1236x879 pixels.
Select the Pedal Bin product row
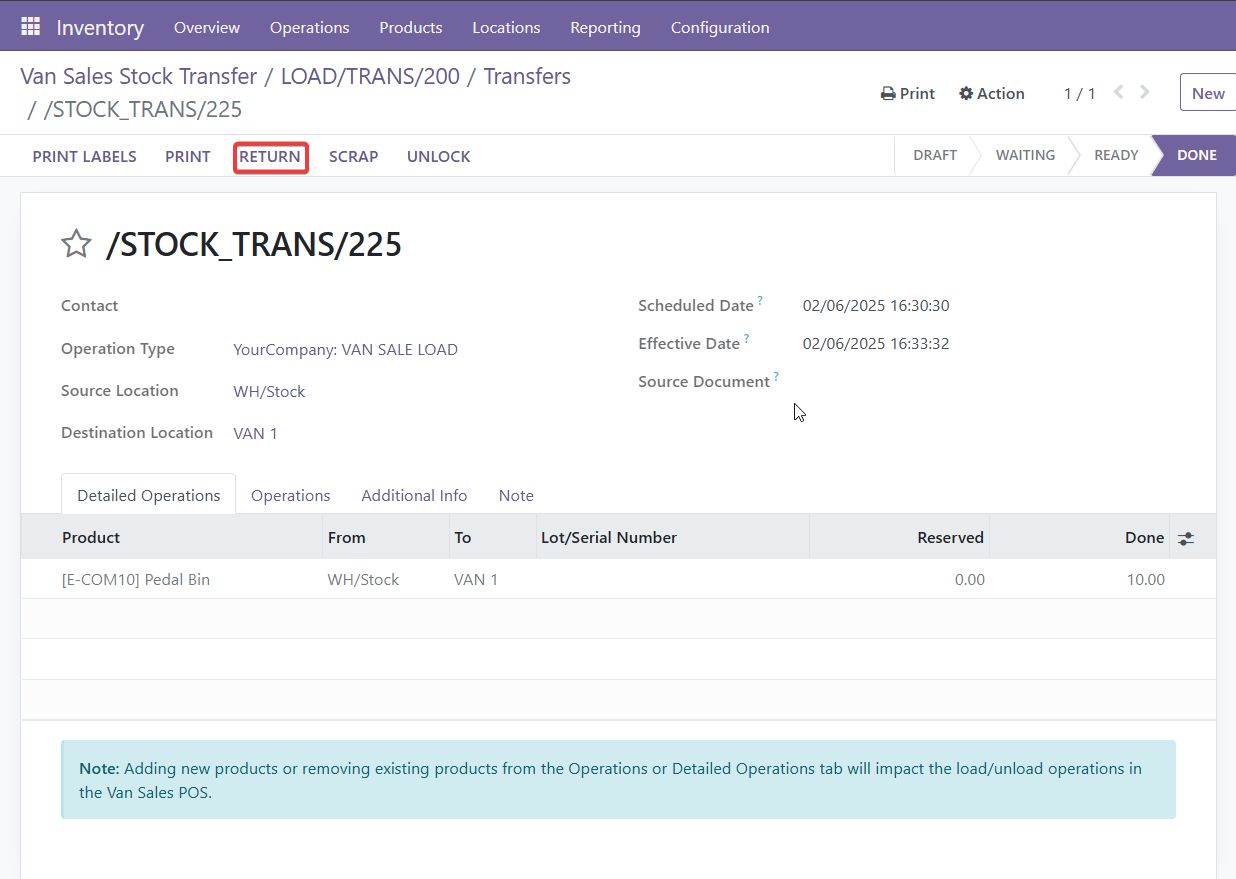click(136, 579)
